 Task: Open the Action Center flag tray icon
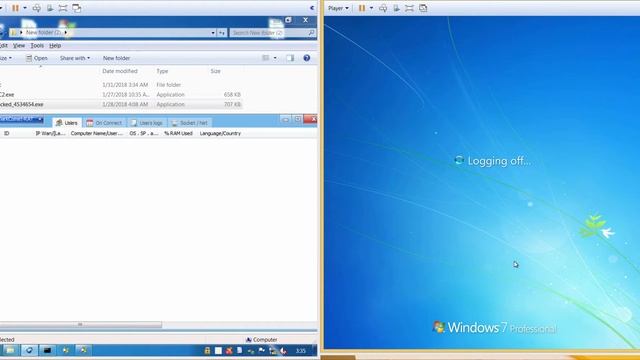click(x=262, y=351)
